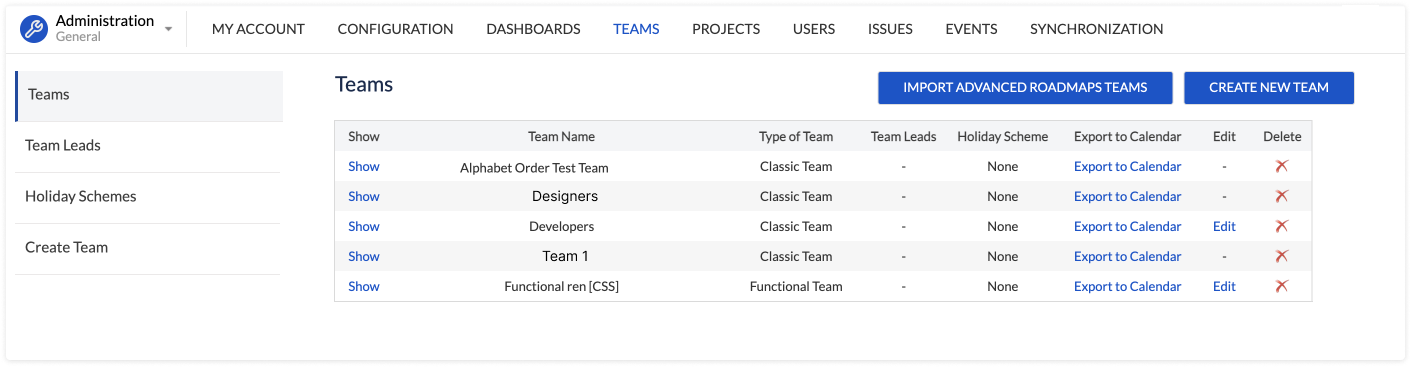Export Team 1 to Calendar

(x=1128, y=257)
